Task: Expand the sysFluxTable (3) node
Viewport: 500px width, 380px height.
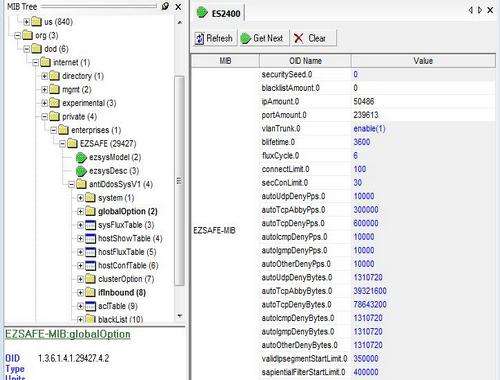Action: 80,225
